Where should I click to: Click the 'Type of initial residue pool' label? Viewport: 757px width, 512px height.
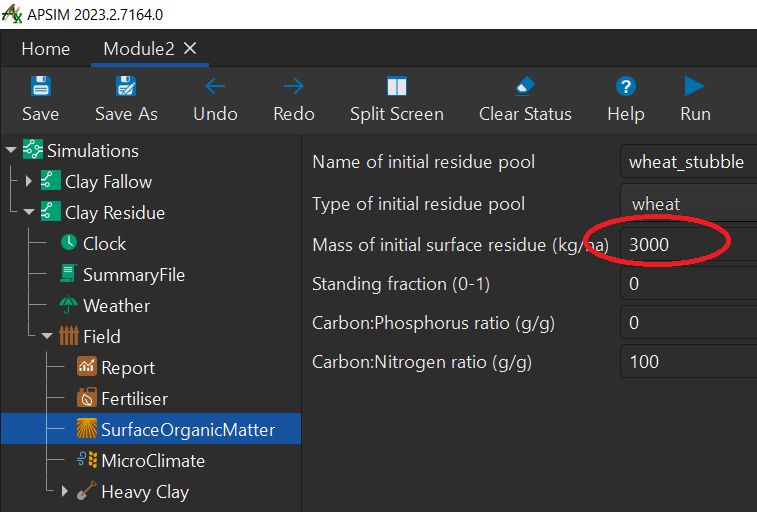tap(419, 204)
